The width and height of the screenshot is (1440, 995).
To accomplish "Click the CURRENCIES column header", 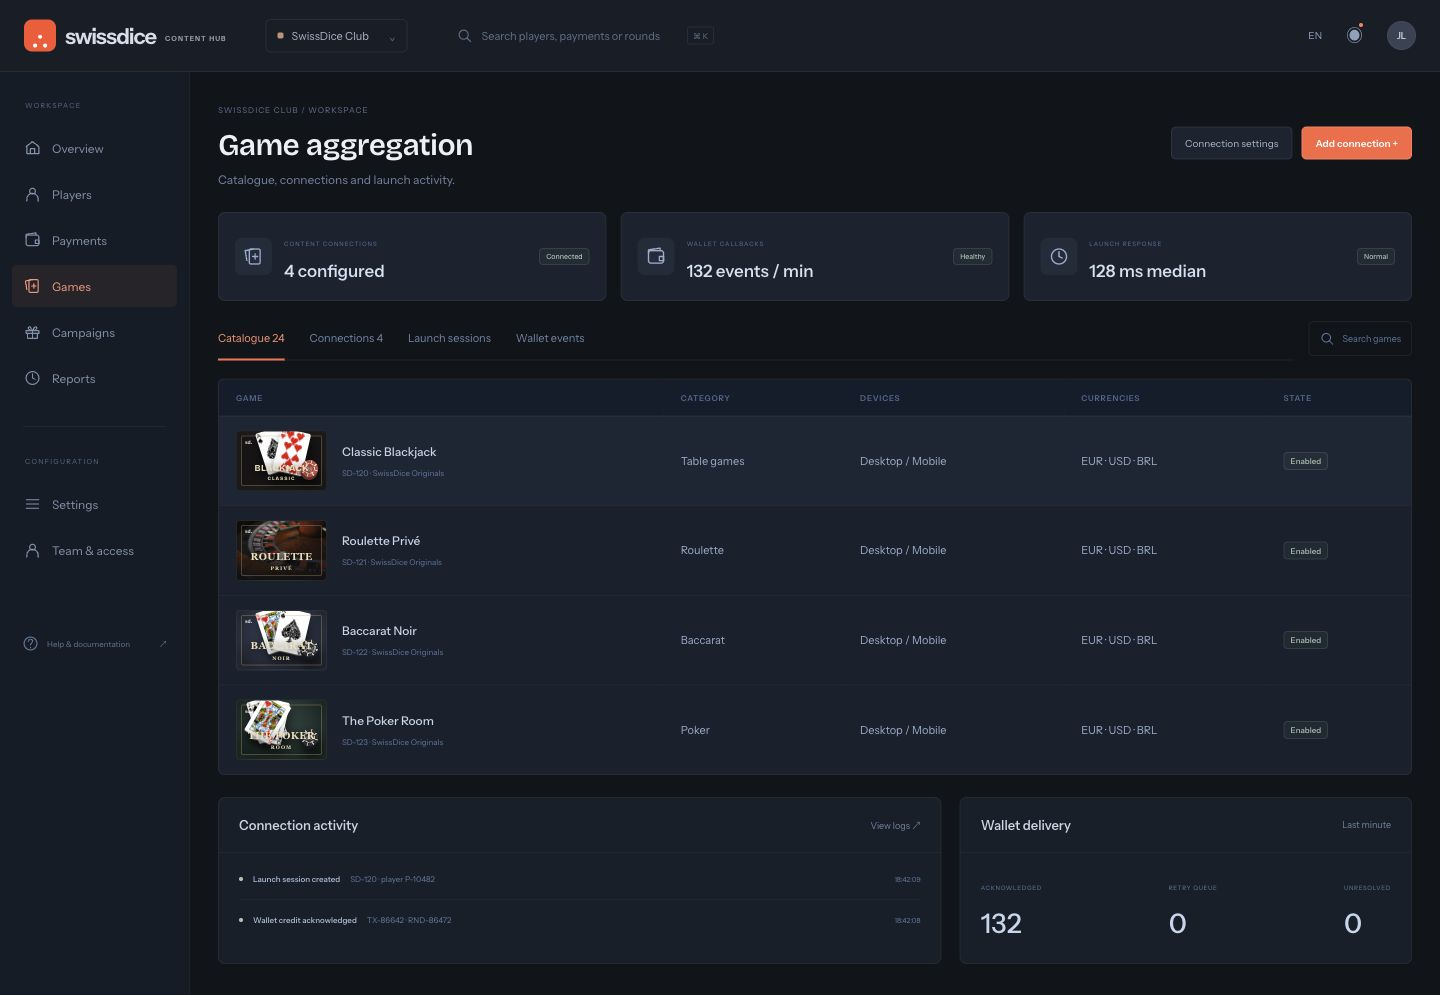I will 1110,398.
